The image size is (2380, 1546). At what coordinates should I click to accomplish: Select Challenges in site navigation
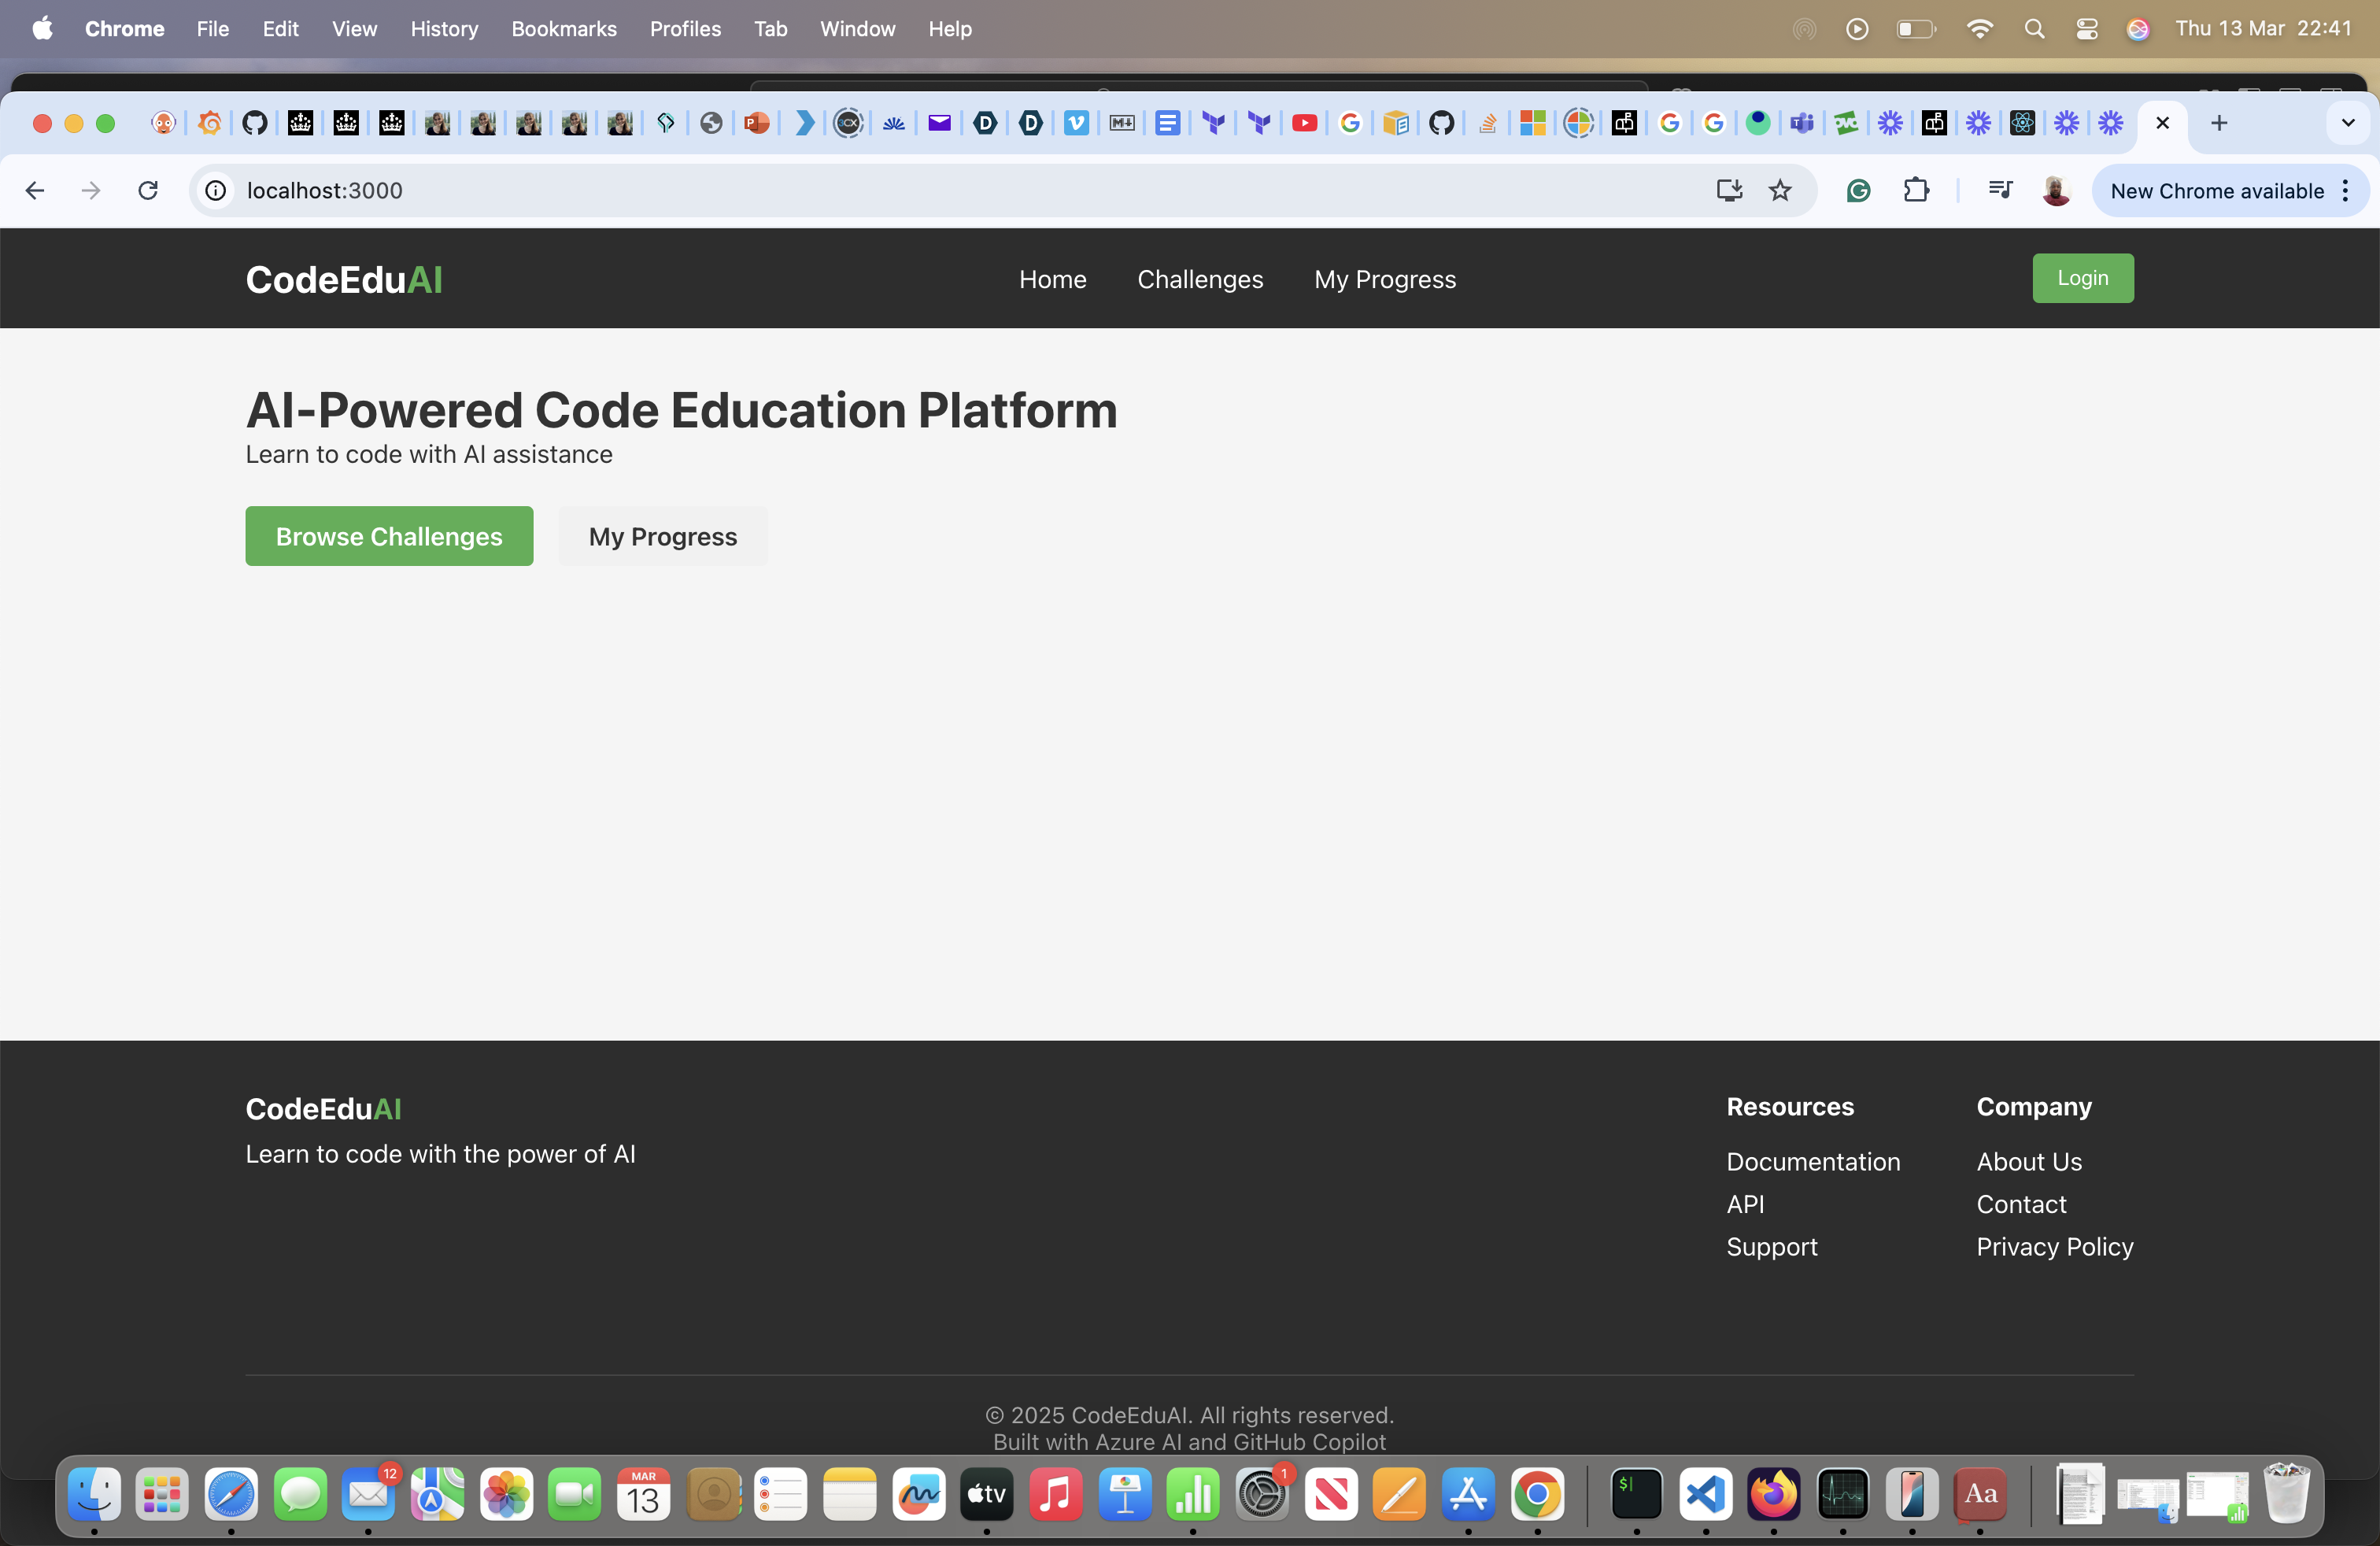click(x=1200, y=279)
